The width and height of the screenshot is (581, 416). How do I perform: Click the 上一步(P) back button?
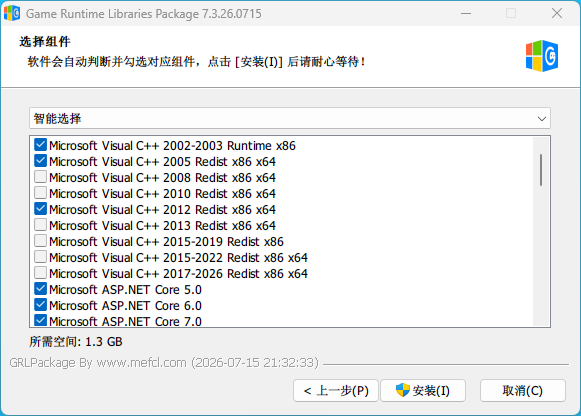pyautogui.click(x=336, y=390)
